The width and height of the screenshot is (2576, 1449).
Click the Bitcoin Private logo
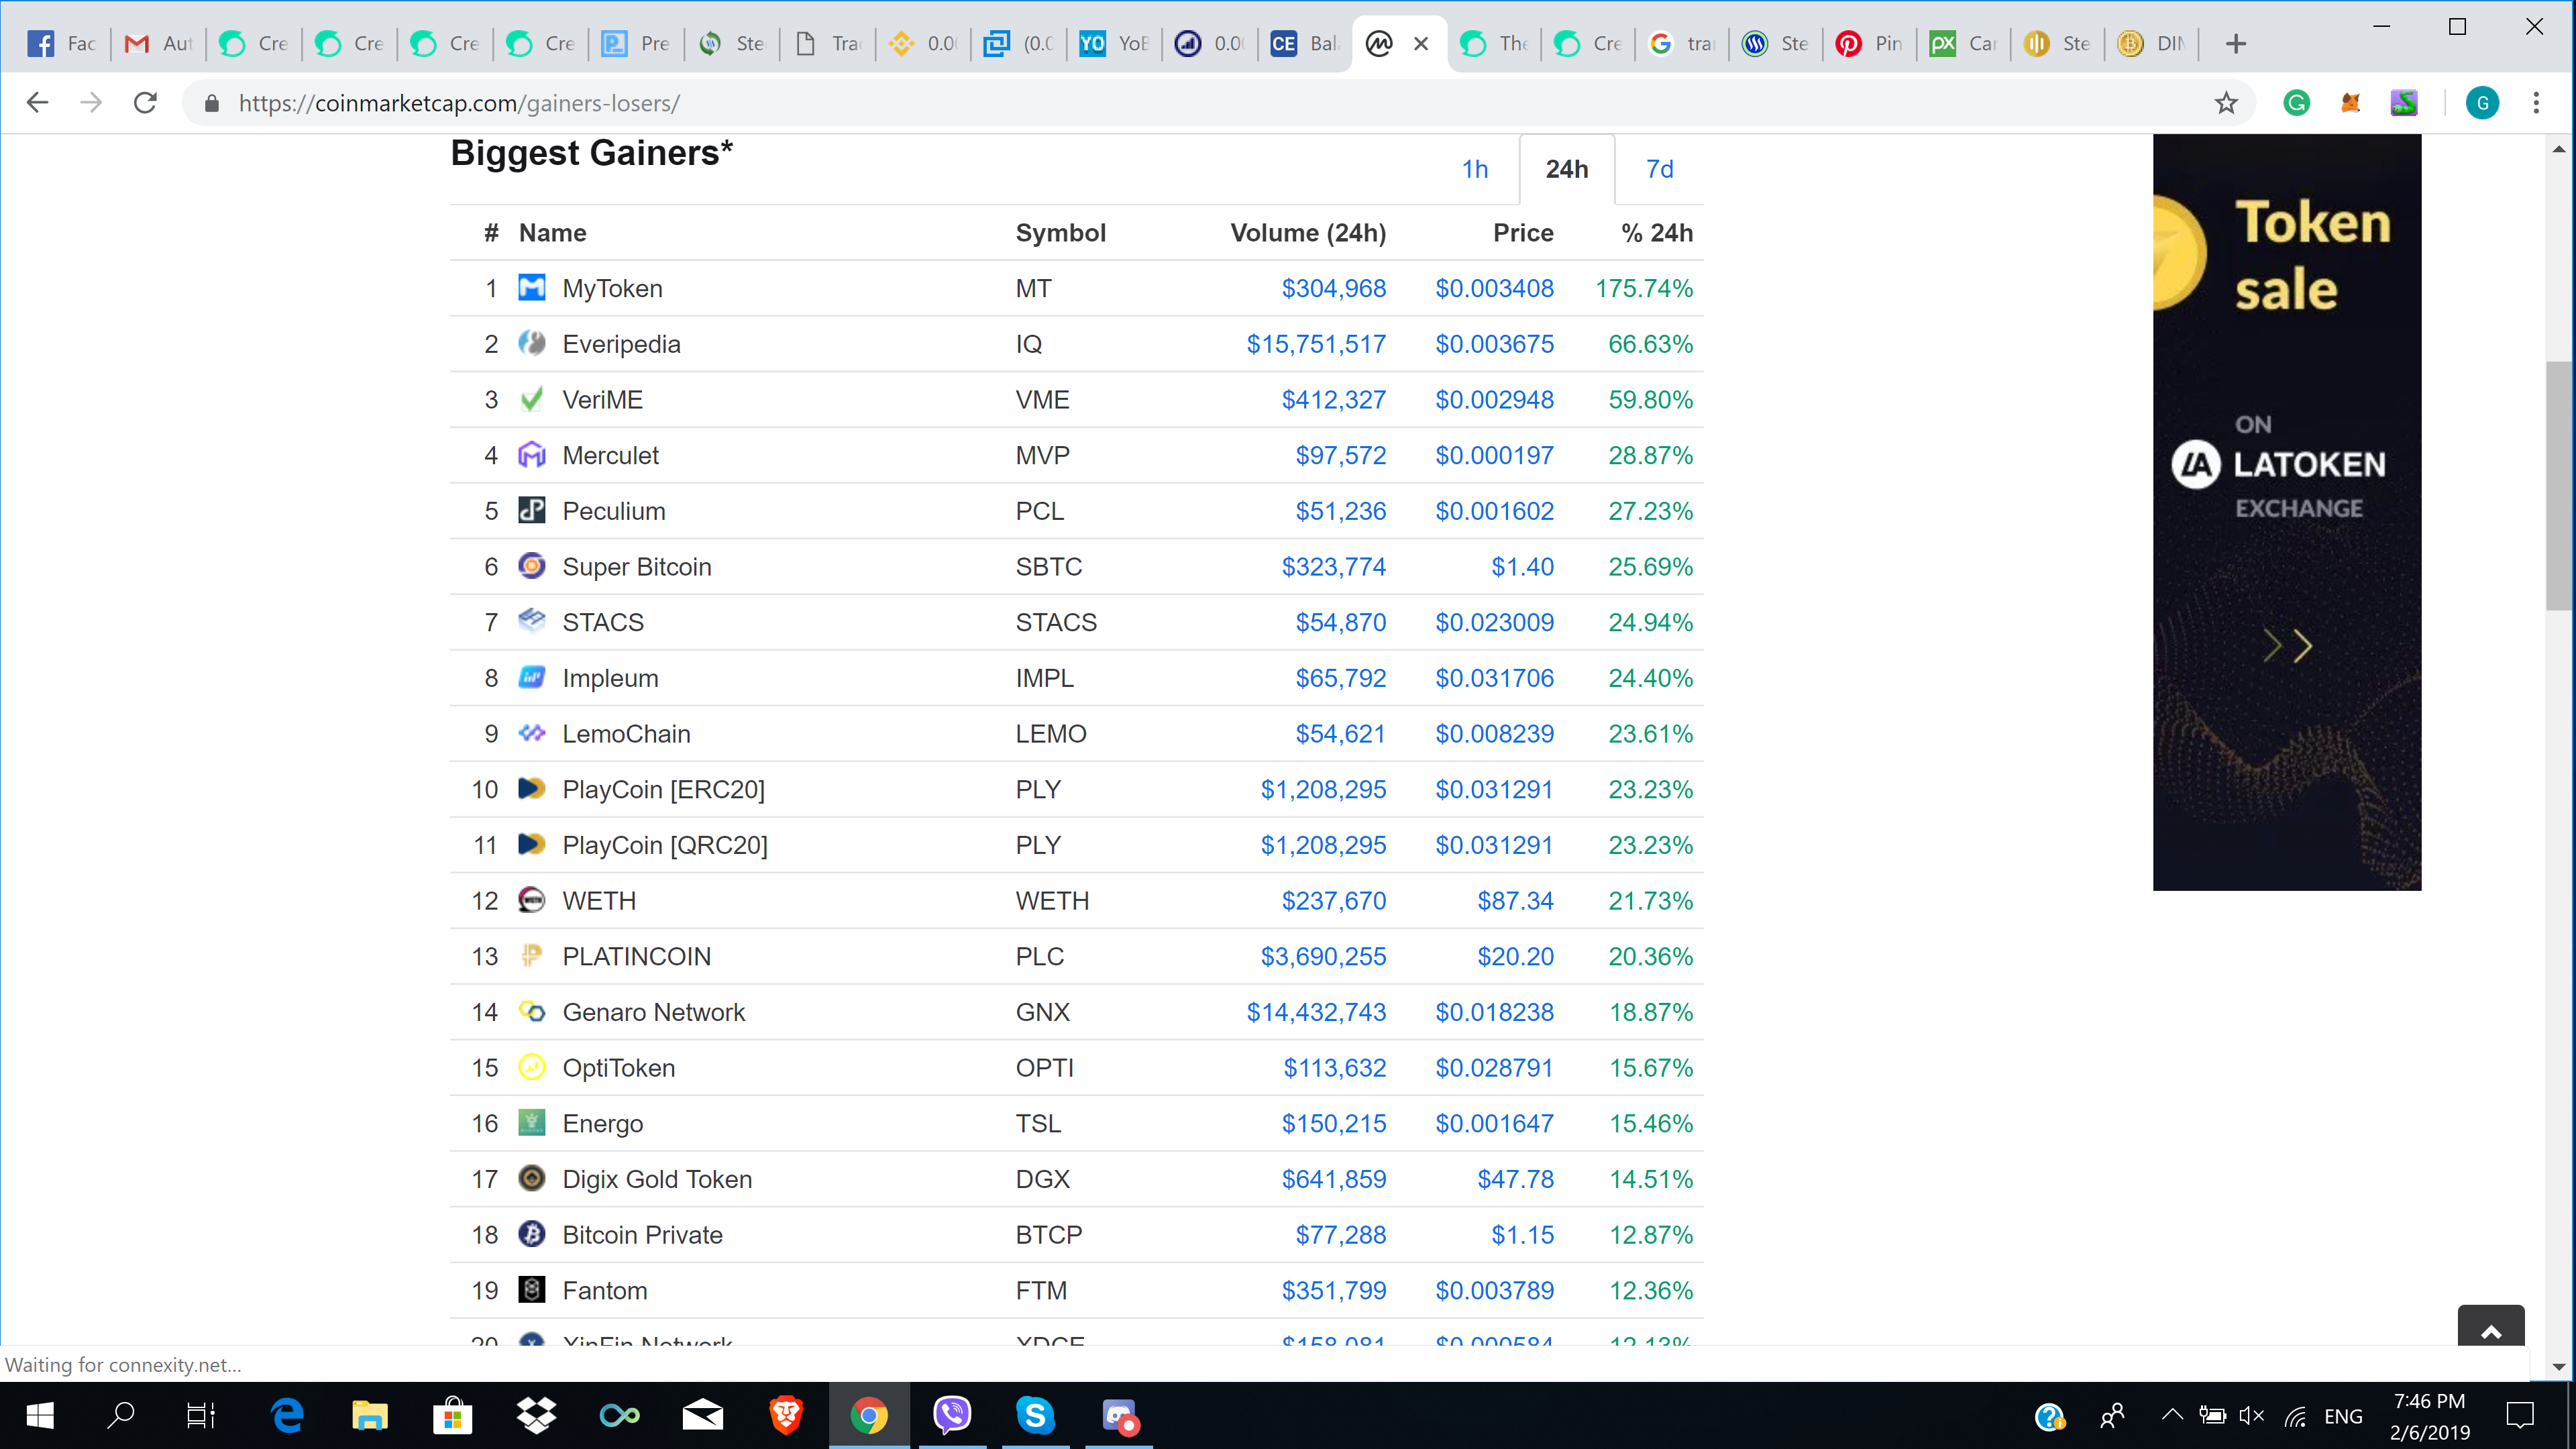point(532,1234)
